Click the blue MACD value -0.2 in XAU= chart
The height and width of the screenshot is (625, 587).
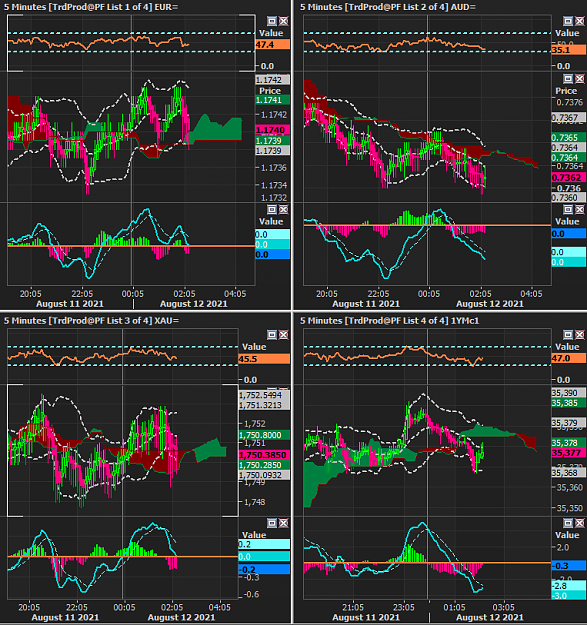pos(264,570)
